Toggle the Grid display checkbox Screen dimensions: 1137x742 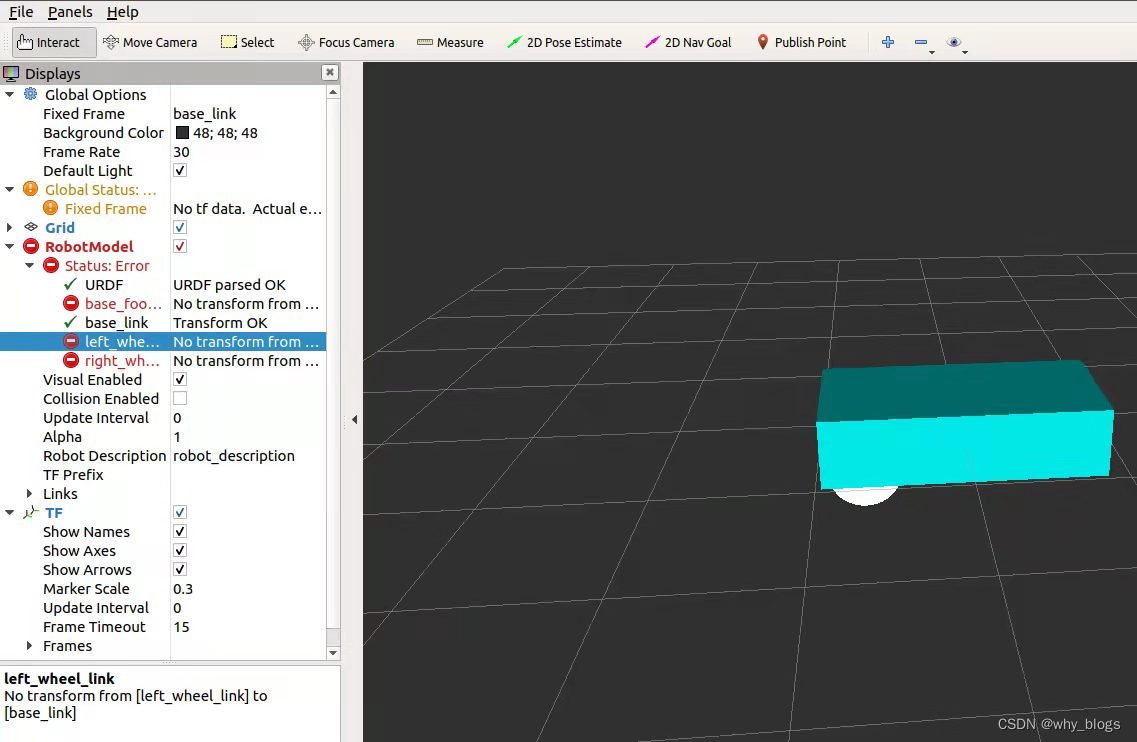coord(180,227)
